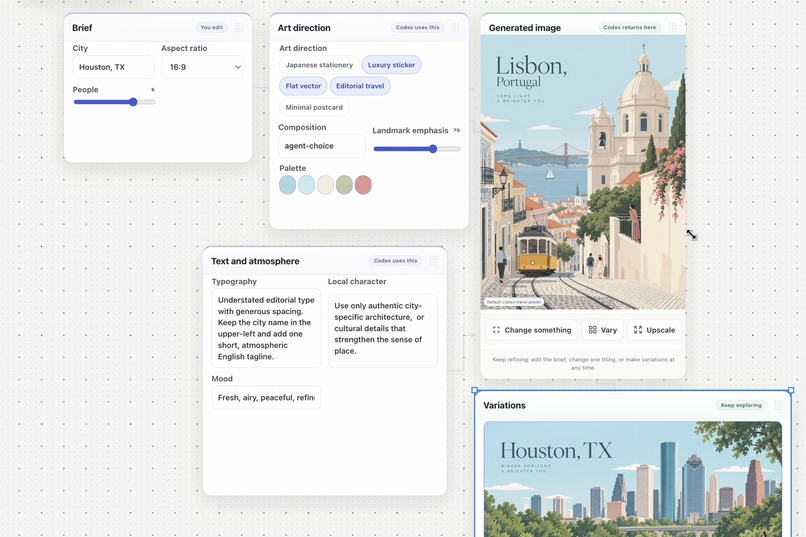The image size is (806, 537).
Task: Click the Change something button
Action: [x=532, y=330]
